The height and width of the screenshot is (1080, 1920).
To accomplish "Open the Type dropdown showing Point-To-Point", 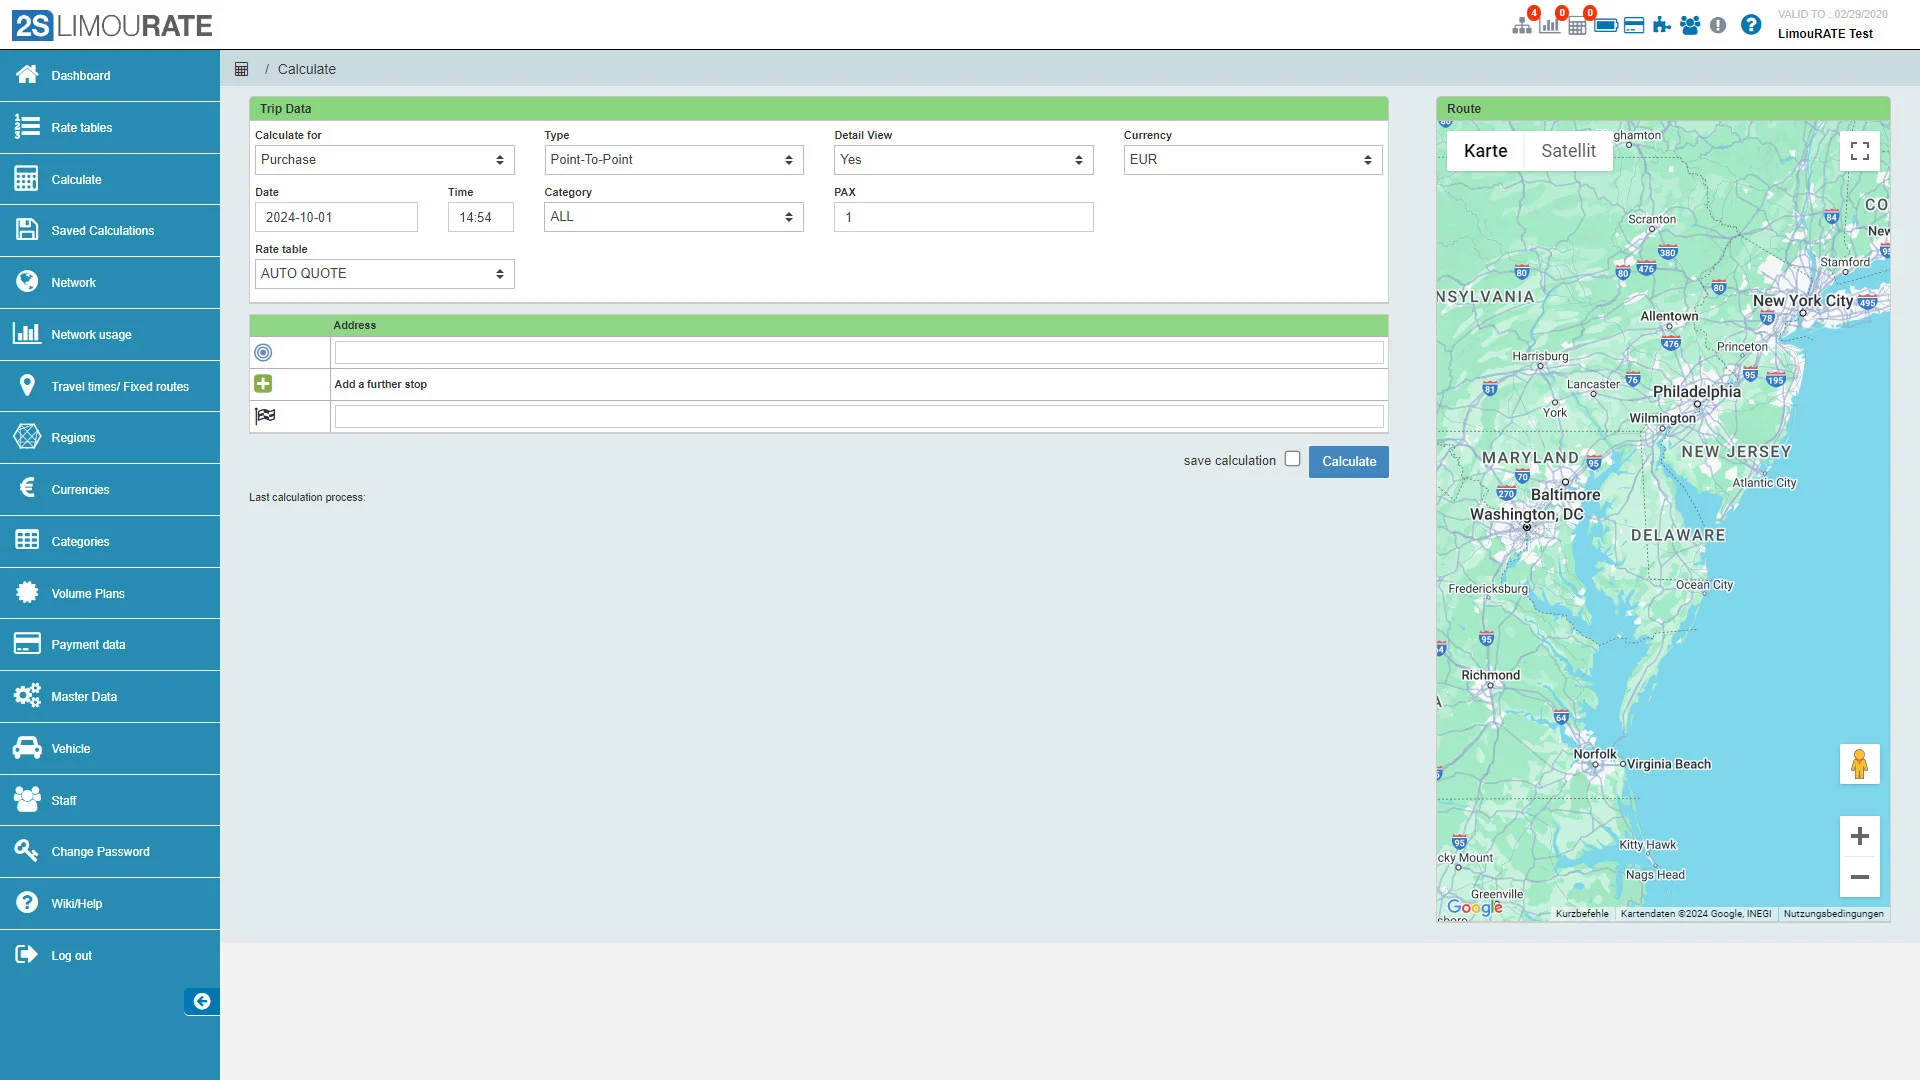I will point(673,160).
